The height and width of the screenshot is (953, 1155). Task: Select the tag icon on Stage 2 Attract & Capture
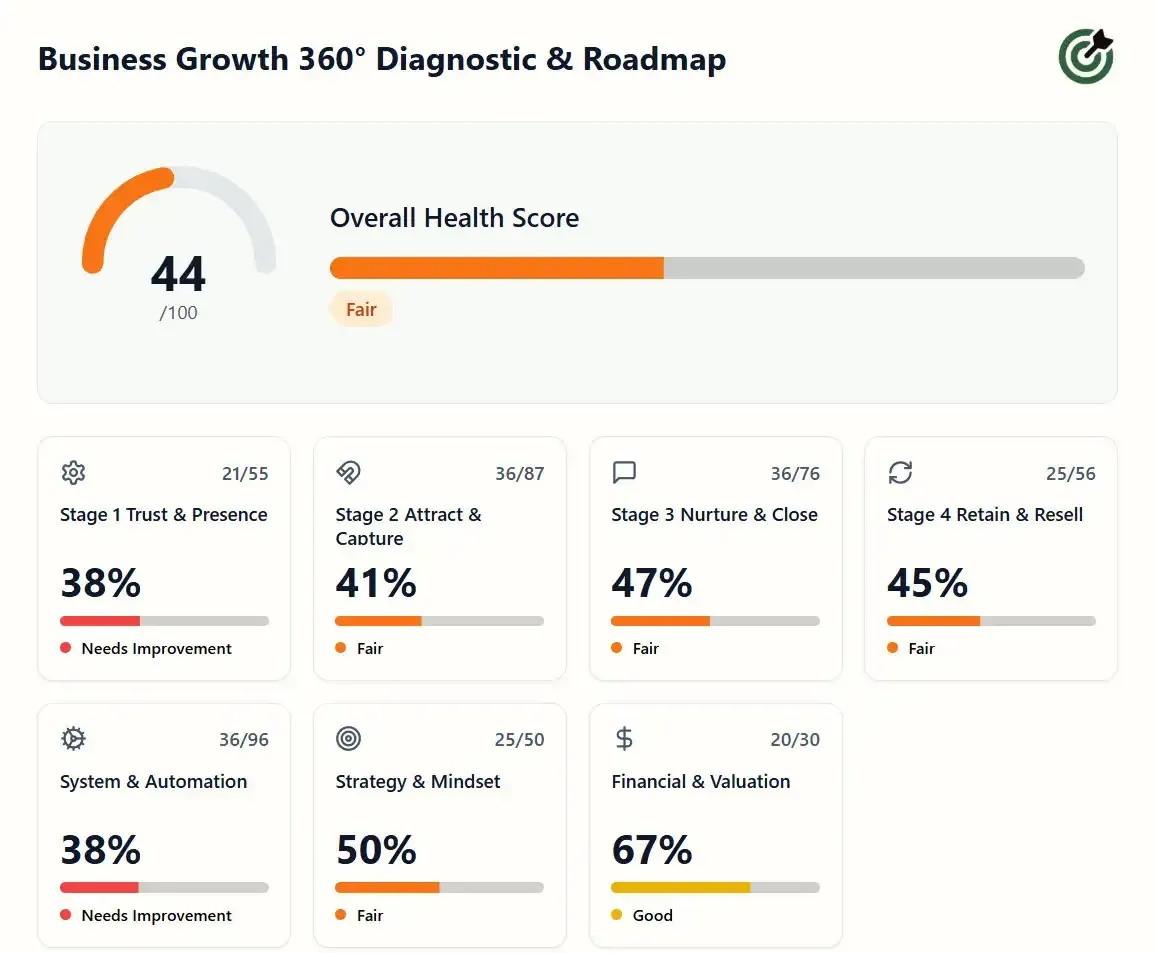pos(348,473)
